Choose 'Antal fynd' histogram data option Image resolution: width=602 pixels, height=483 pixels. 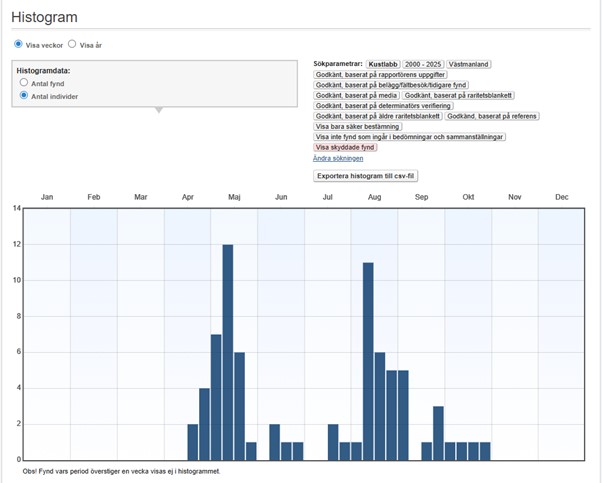click(x=24, y=84)
